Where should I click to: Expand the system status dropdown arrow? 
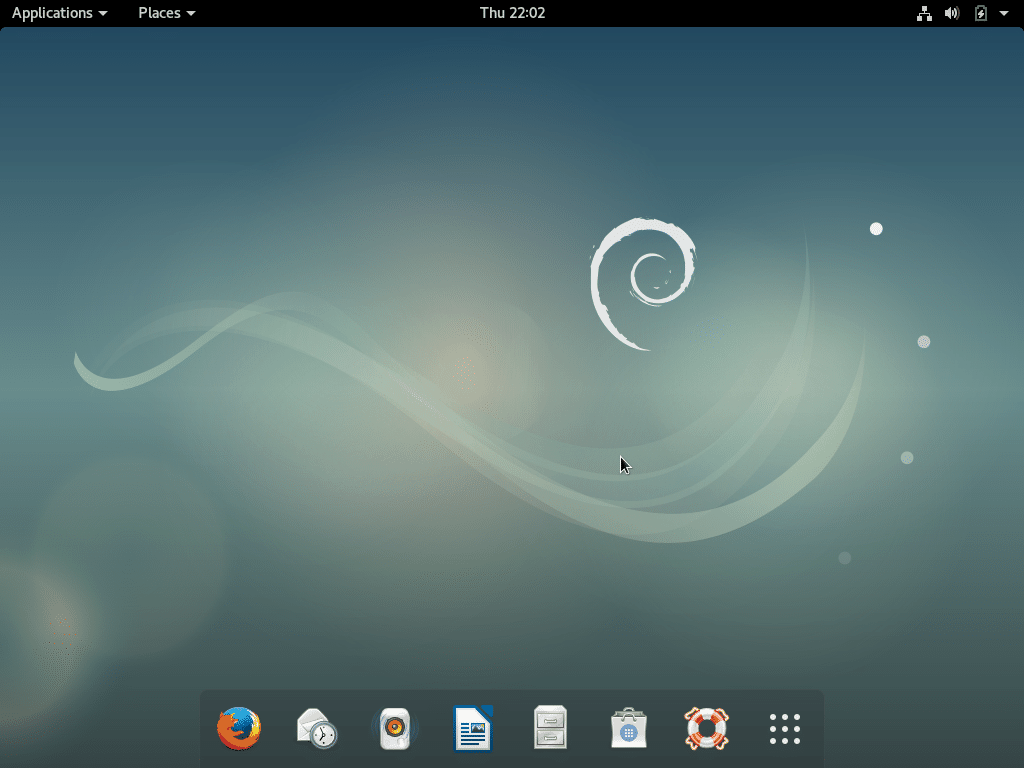(1003, 13)
